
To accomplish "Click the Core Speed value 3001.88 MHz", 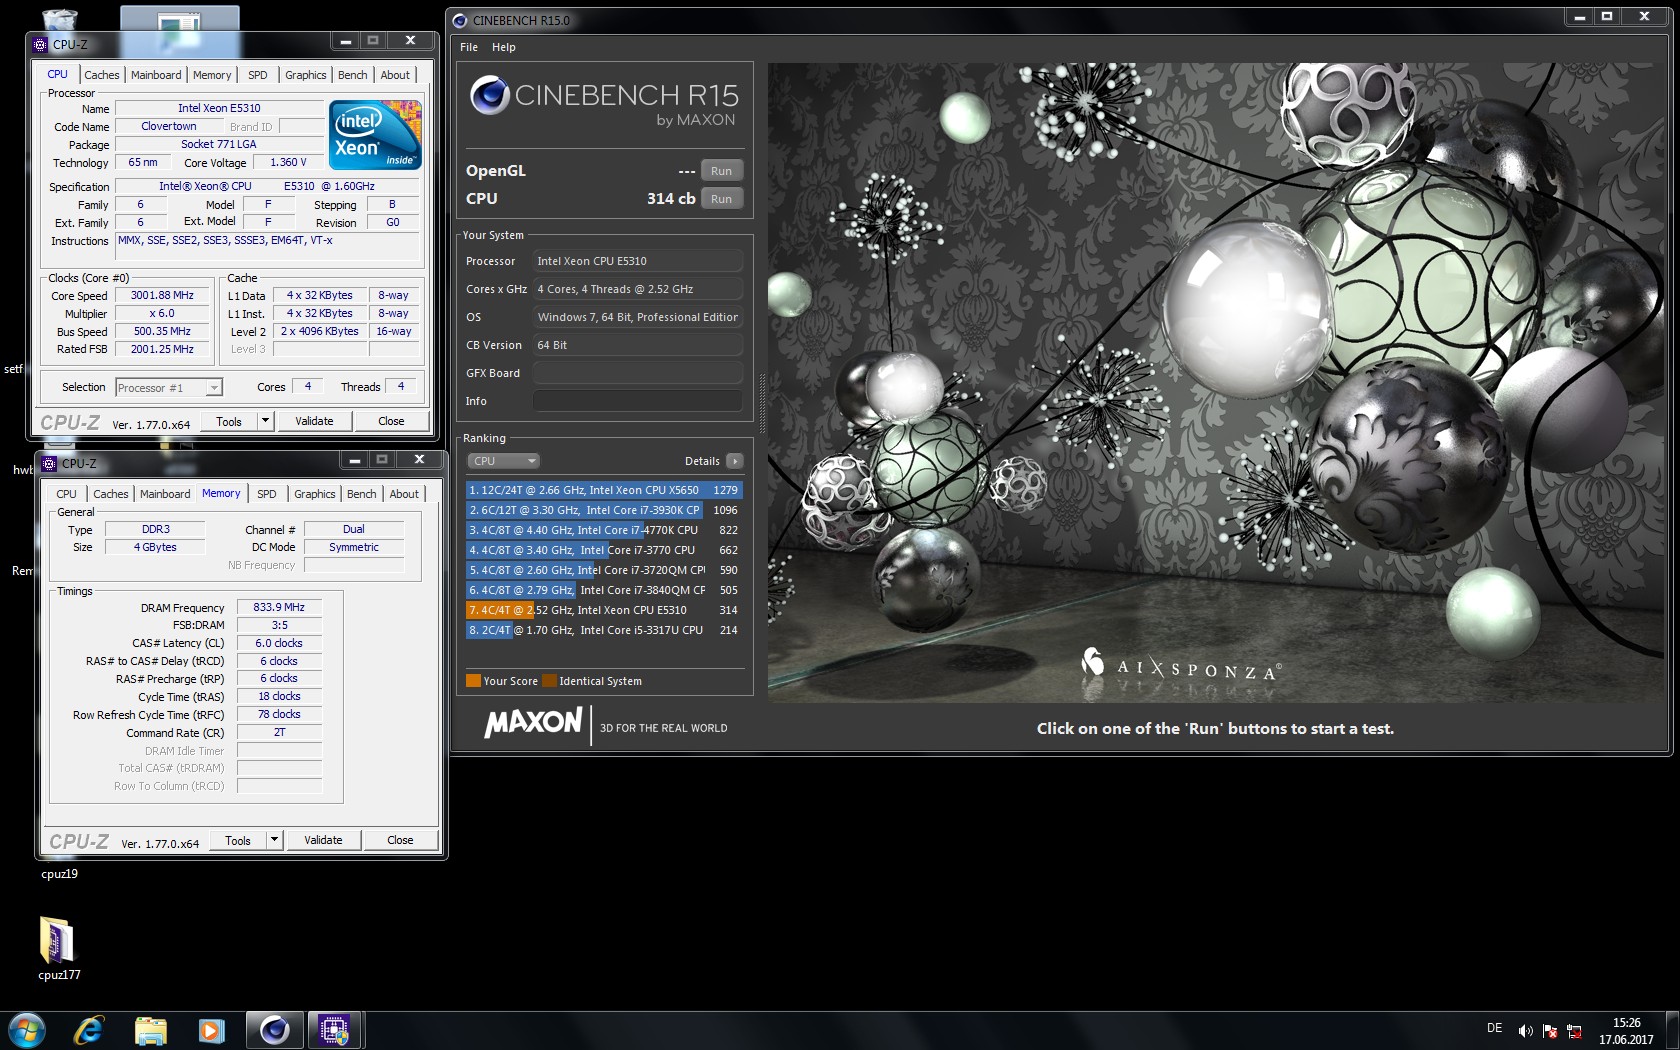I will [x=162, y=296].
